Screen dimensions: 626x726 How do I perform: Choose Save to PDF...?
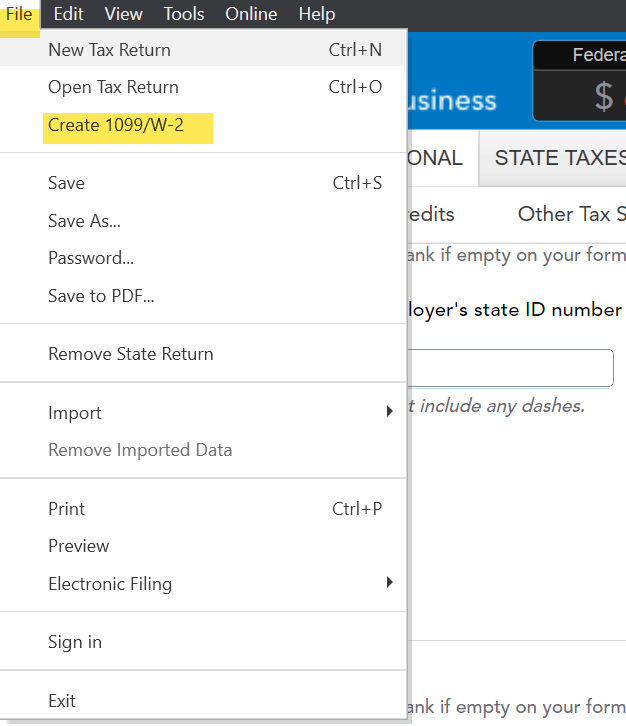(x=101, y=296)
